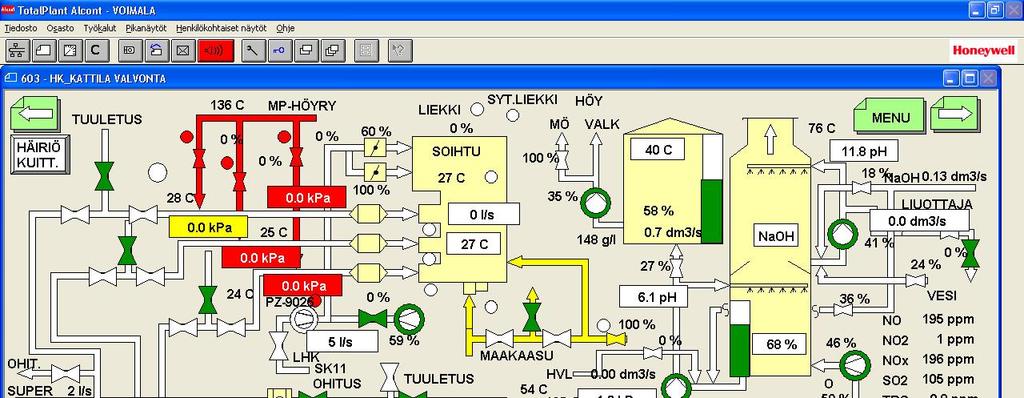The width and height of the screenshot is (1024, 398).
Task: Click the cascaded windows toolbar icon
Action: click(332, 50)
